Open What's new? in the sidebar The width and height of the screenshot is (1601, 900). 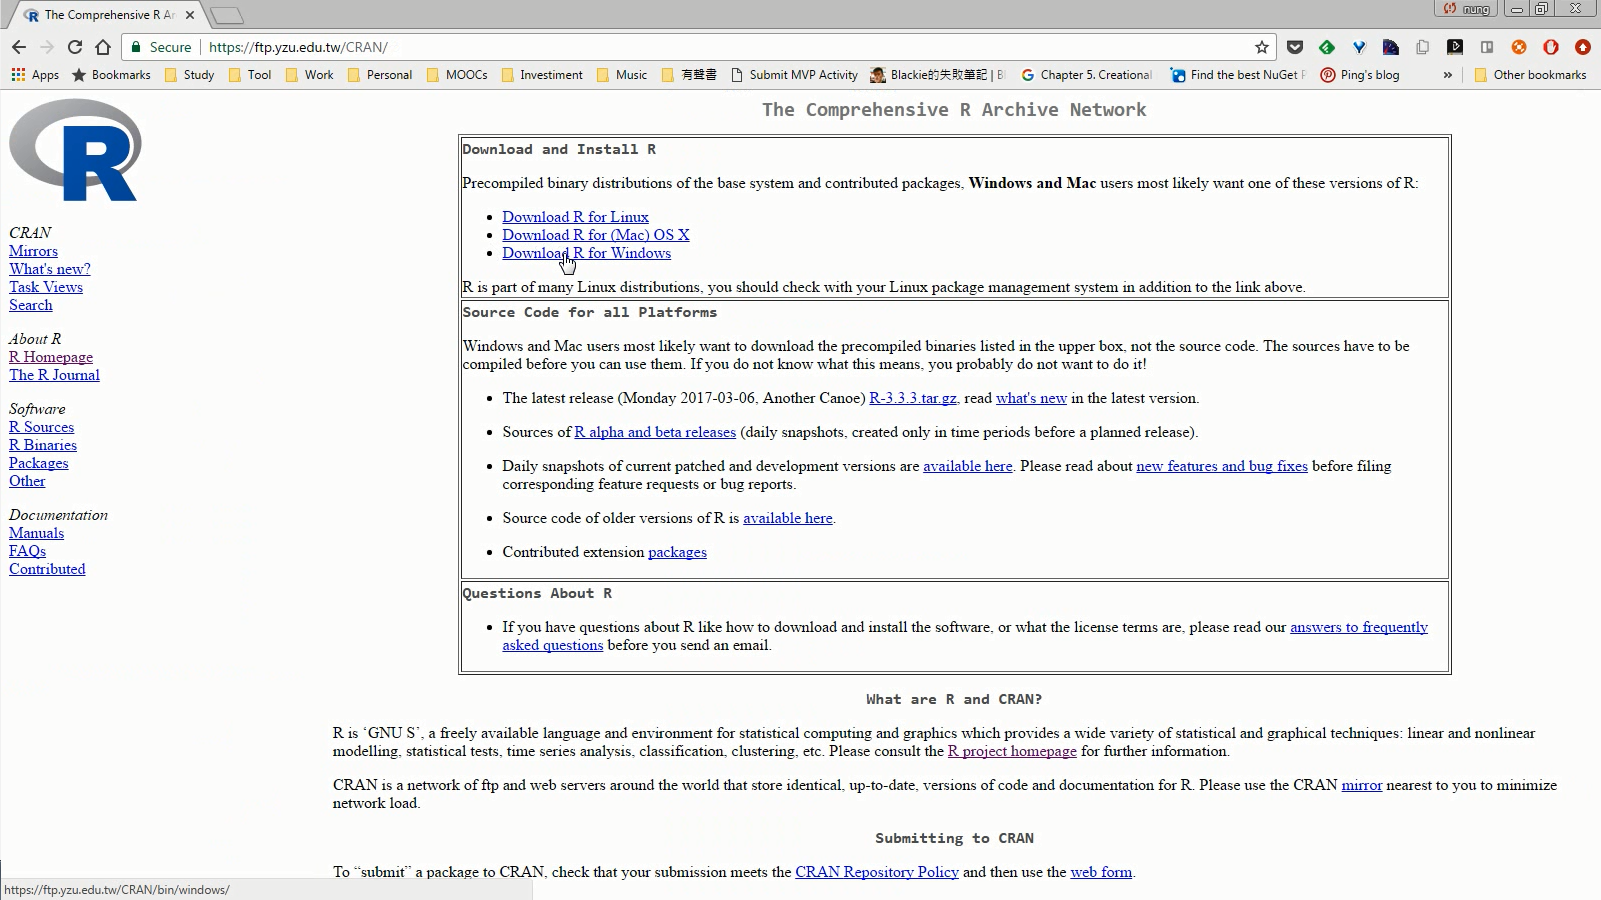click(x=50, y=269)
